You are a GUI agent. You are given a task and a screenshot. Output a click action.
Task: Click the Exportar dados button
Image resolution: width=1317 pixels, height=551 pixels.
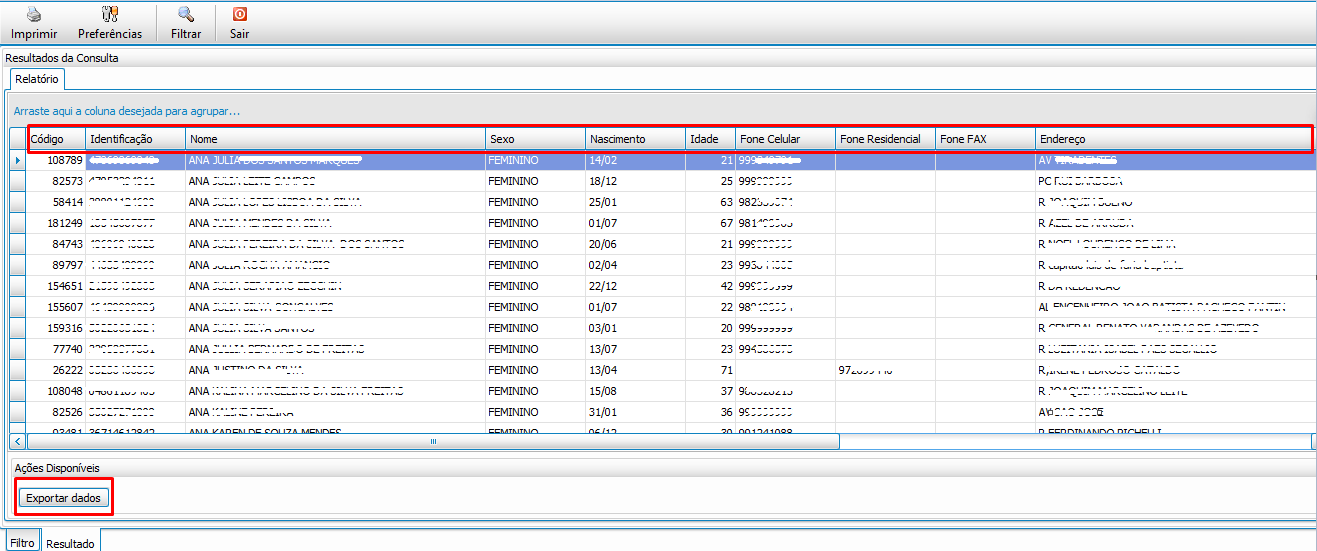tap(63, 497)
